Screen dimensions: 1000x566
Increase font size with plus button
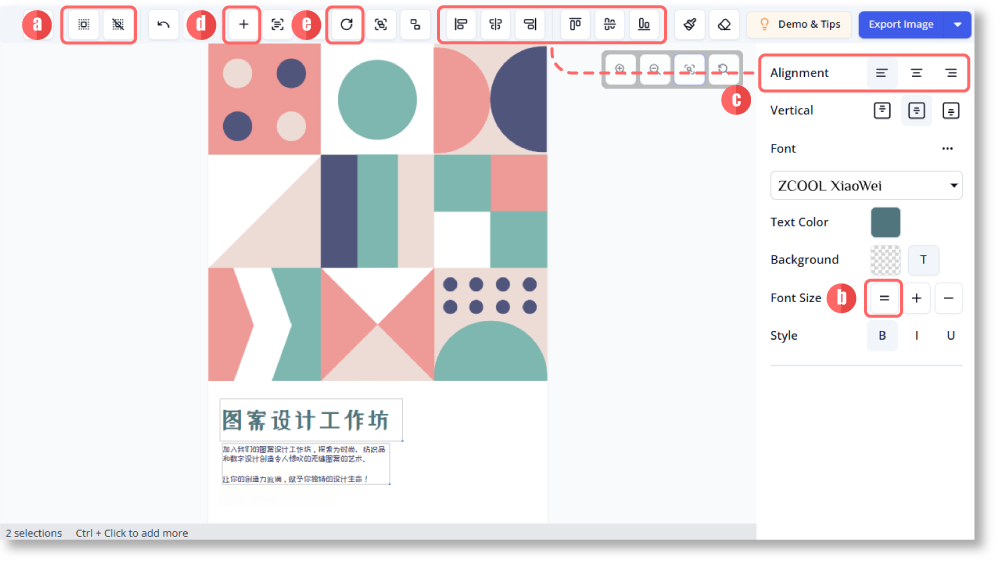click(916, 298)
